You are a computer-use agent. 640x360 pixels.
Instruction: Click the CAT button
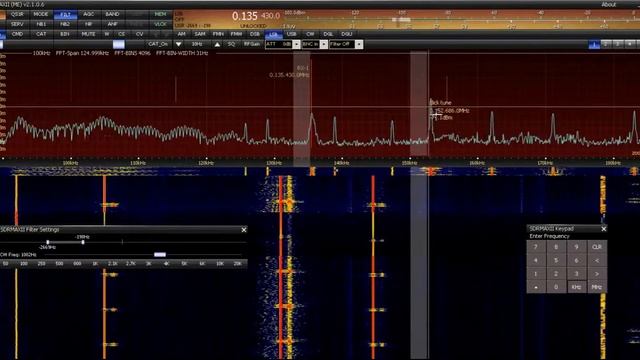pyautogui.click(x=41, y=34)
